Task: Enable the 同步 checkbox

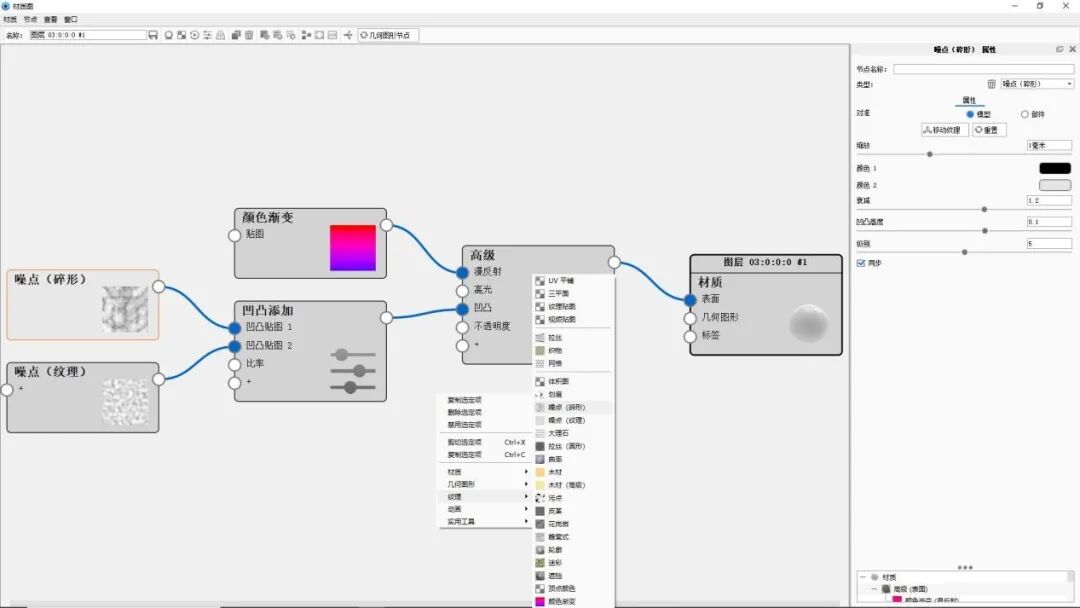Action: point(862,262)
